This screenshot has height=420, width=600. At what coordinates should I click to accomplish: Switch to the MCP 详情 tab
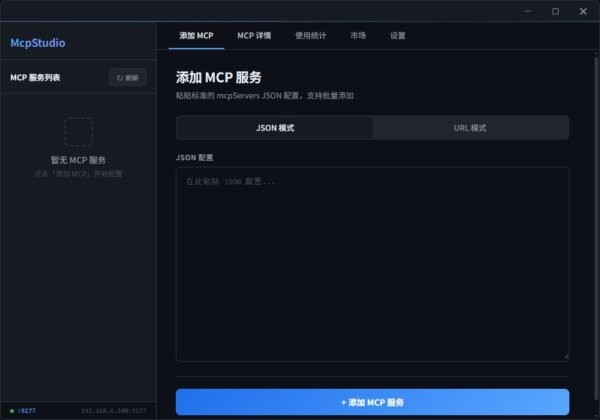(x=254, y=36)
